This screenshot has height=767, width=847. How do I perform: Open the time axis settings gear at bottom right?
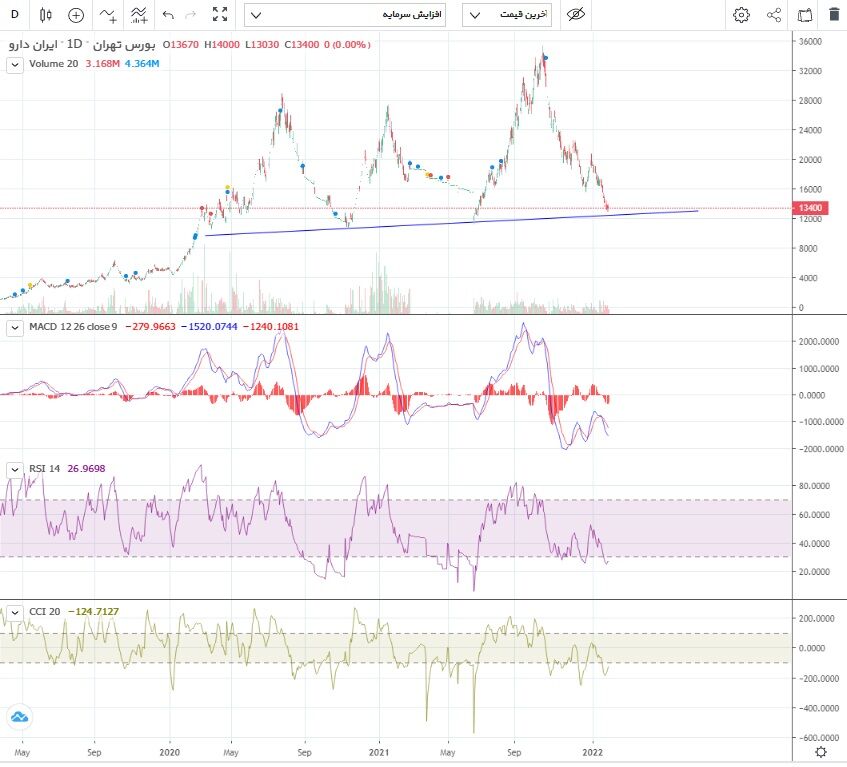click(821, 752)
